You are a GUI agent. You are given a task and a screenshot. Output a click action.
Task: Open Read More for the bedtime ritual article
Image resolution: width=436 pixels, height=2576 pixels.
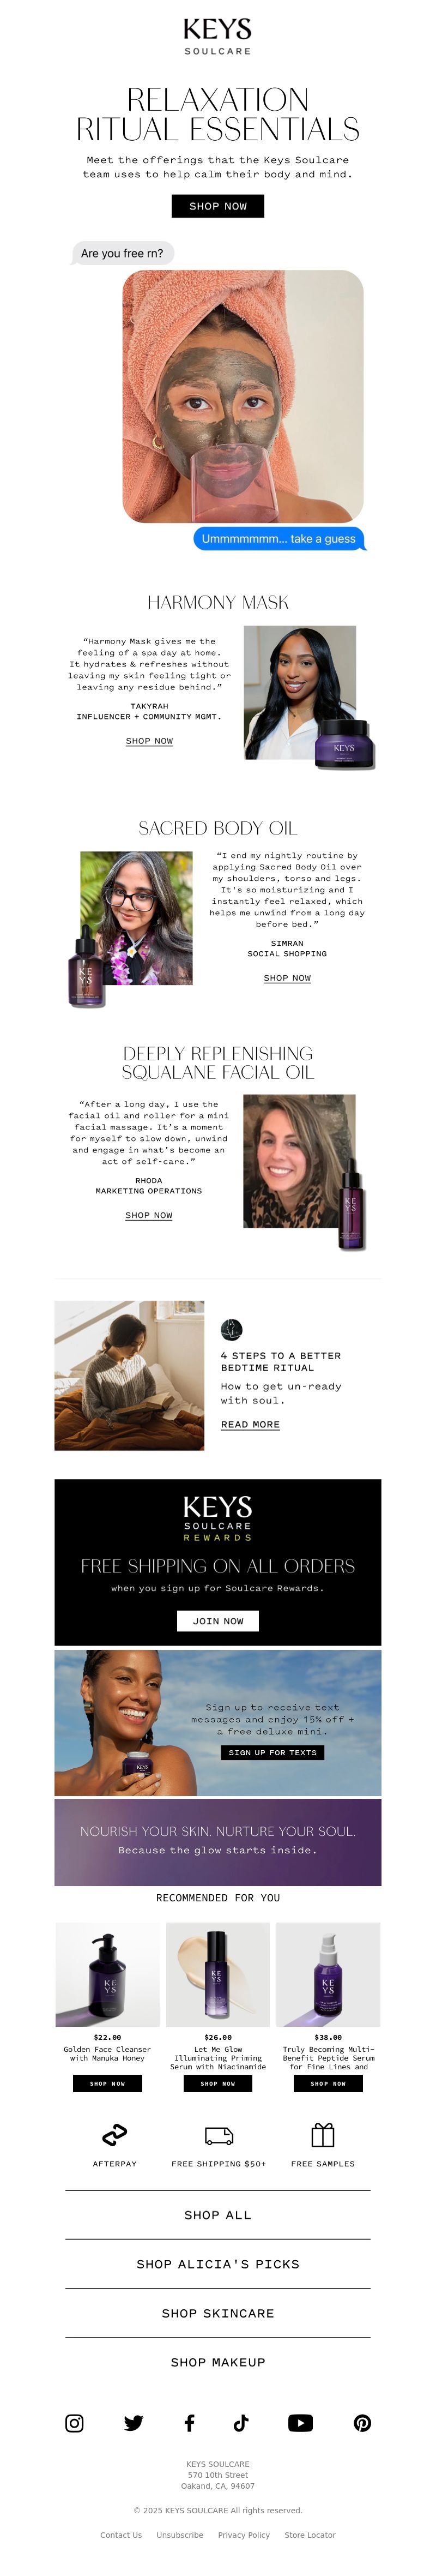pyautogui.click(x=250, y=1423)
